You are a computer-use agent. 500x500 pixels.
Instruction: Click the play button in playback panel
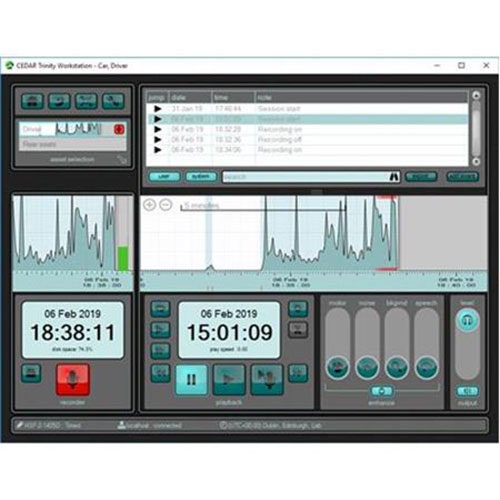[229, 380]
